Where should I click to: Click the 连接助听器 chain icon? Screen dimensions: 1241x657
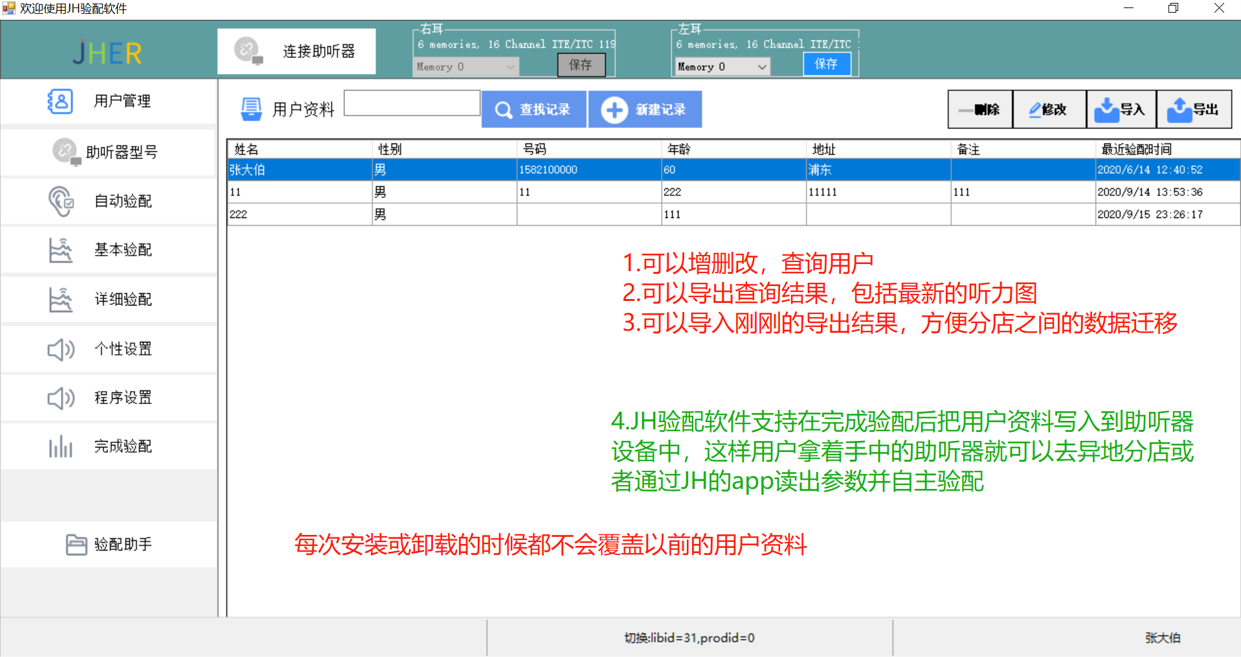pyautogui.click(x=247, y=51)
